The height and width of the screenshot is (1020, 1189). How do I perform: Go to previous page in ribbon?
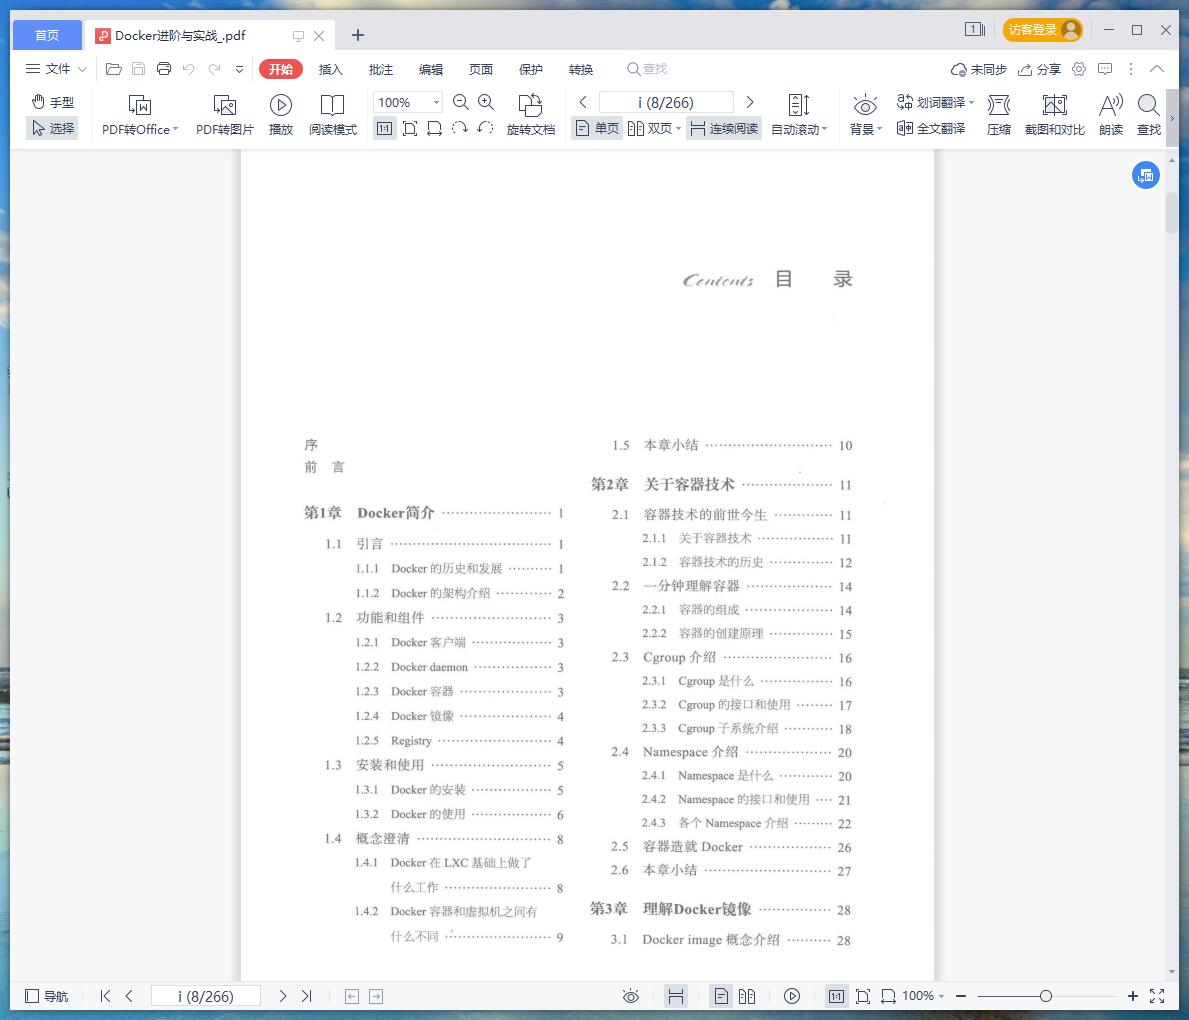(583, 102)
